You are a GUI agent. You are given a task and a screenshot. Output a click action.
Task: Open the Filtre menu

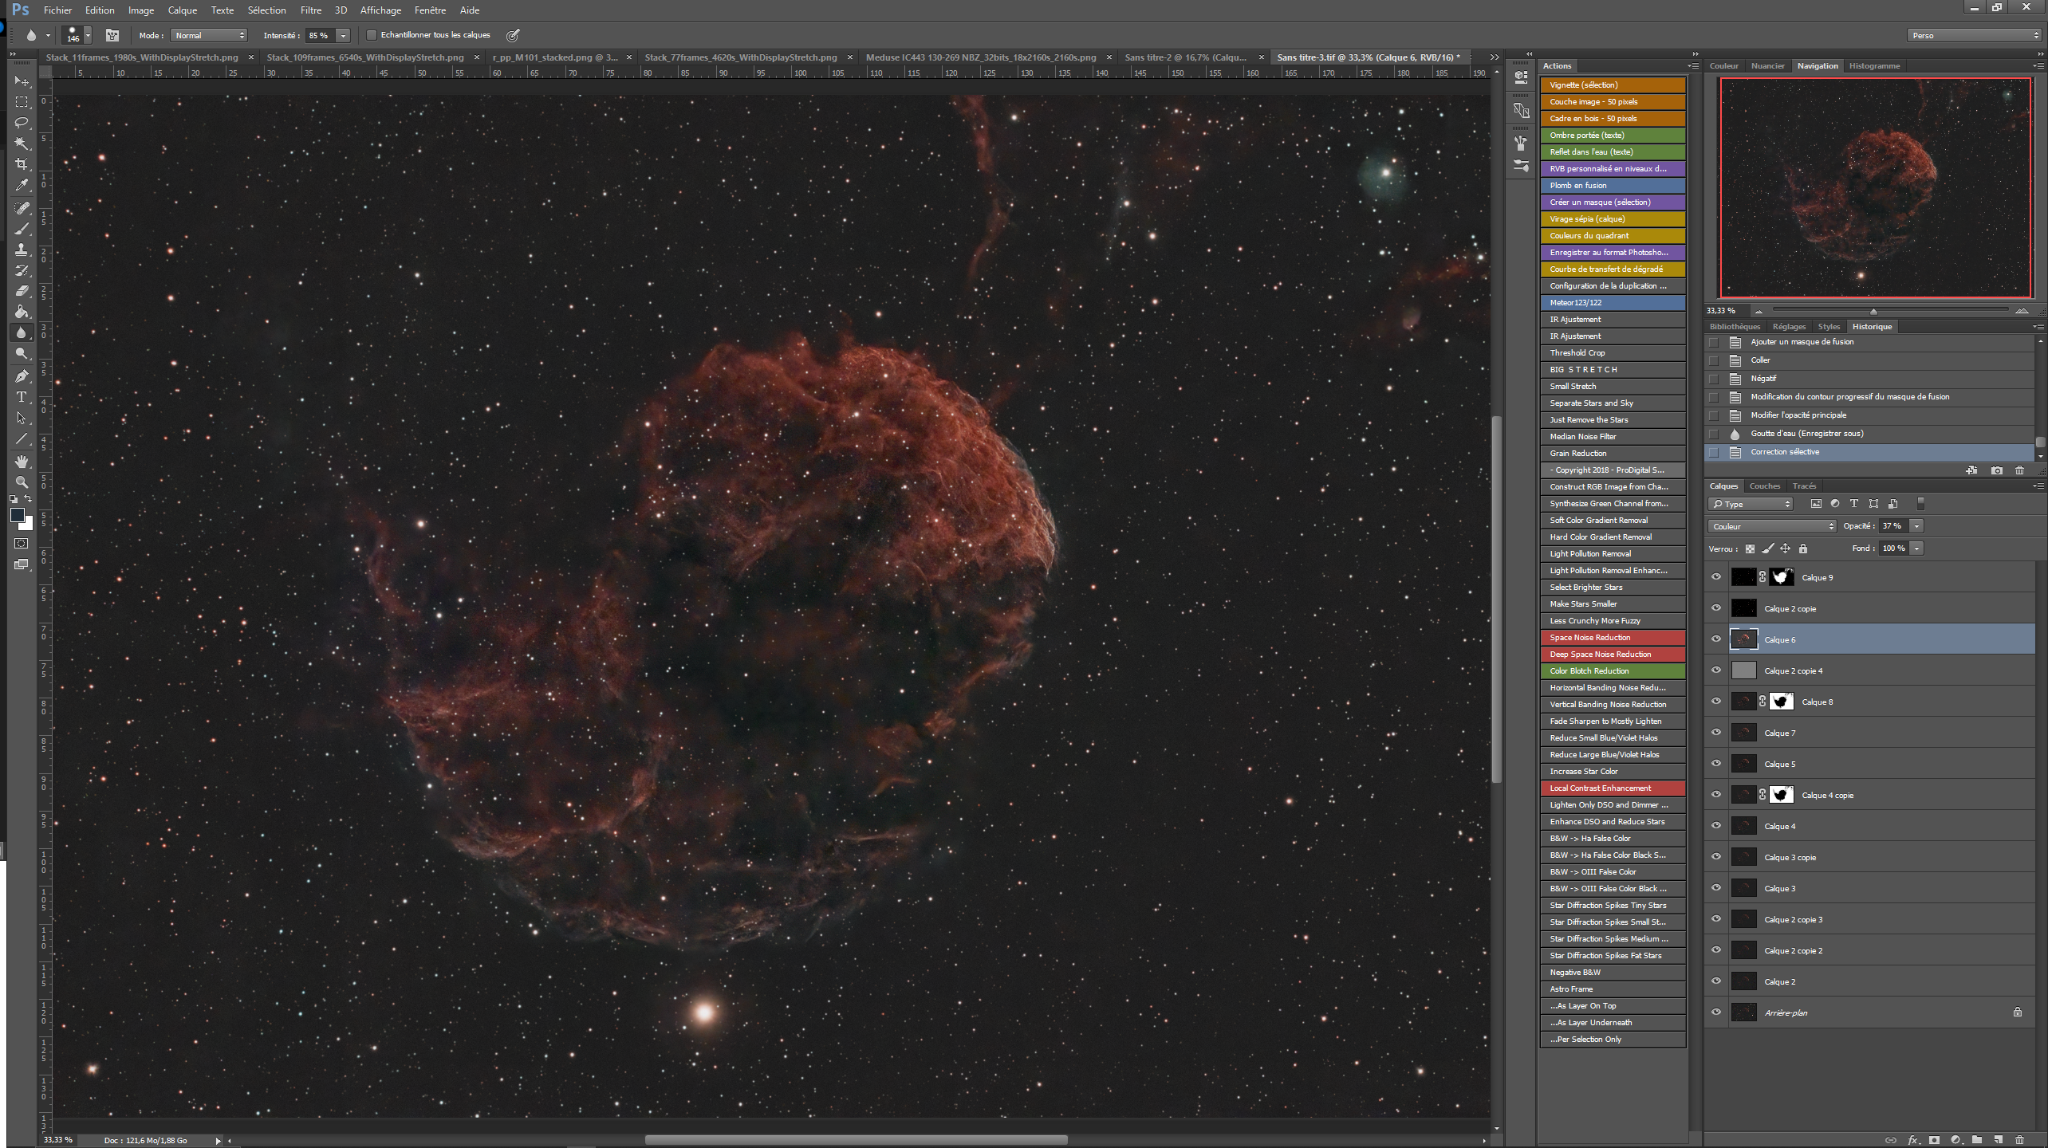pyautogui.click(x=311, y=10)
